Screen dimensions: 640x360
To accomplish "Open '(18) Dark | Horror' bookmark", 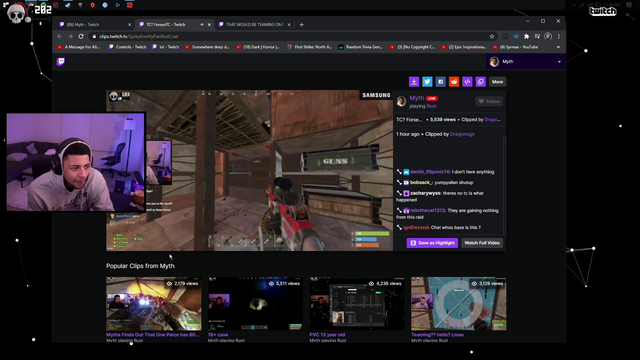I will 258,47.
